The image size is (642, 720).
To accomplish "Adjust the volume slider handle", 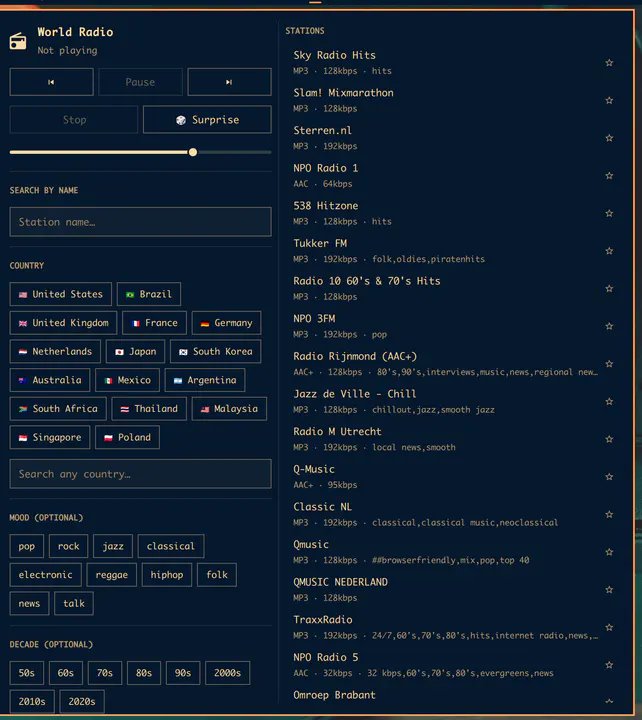I will click(193, 152).
